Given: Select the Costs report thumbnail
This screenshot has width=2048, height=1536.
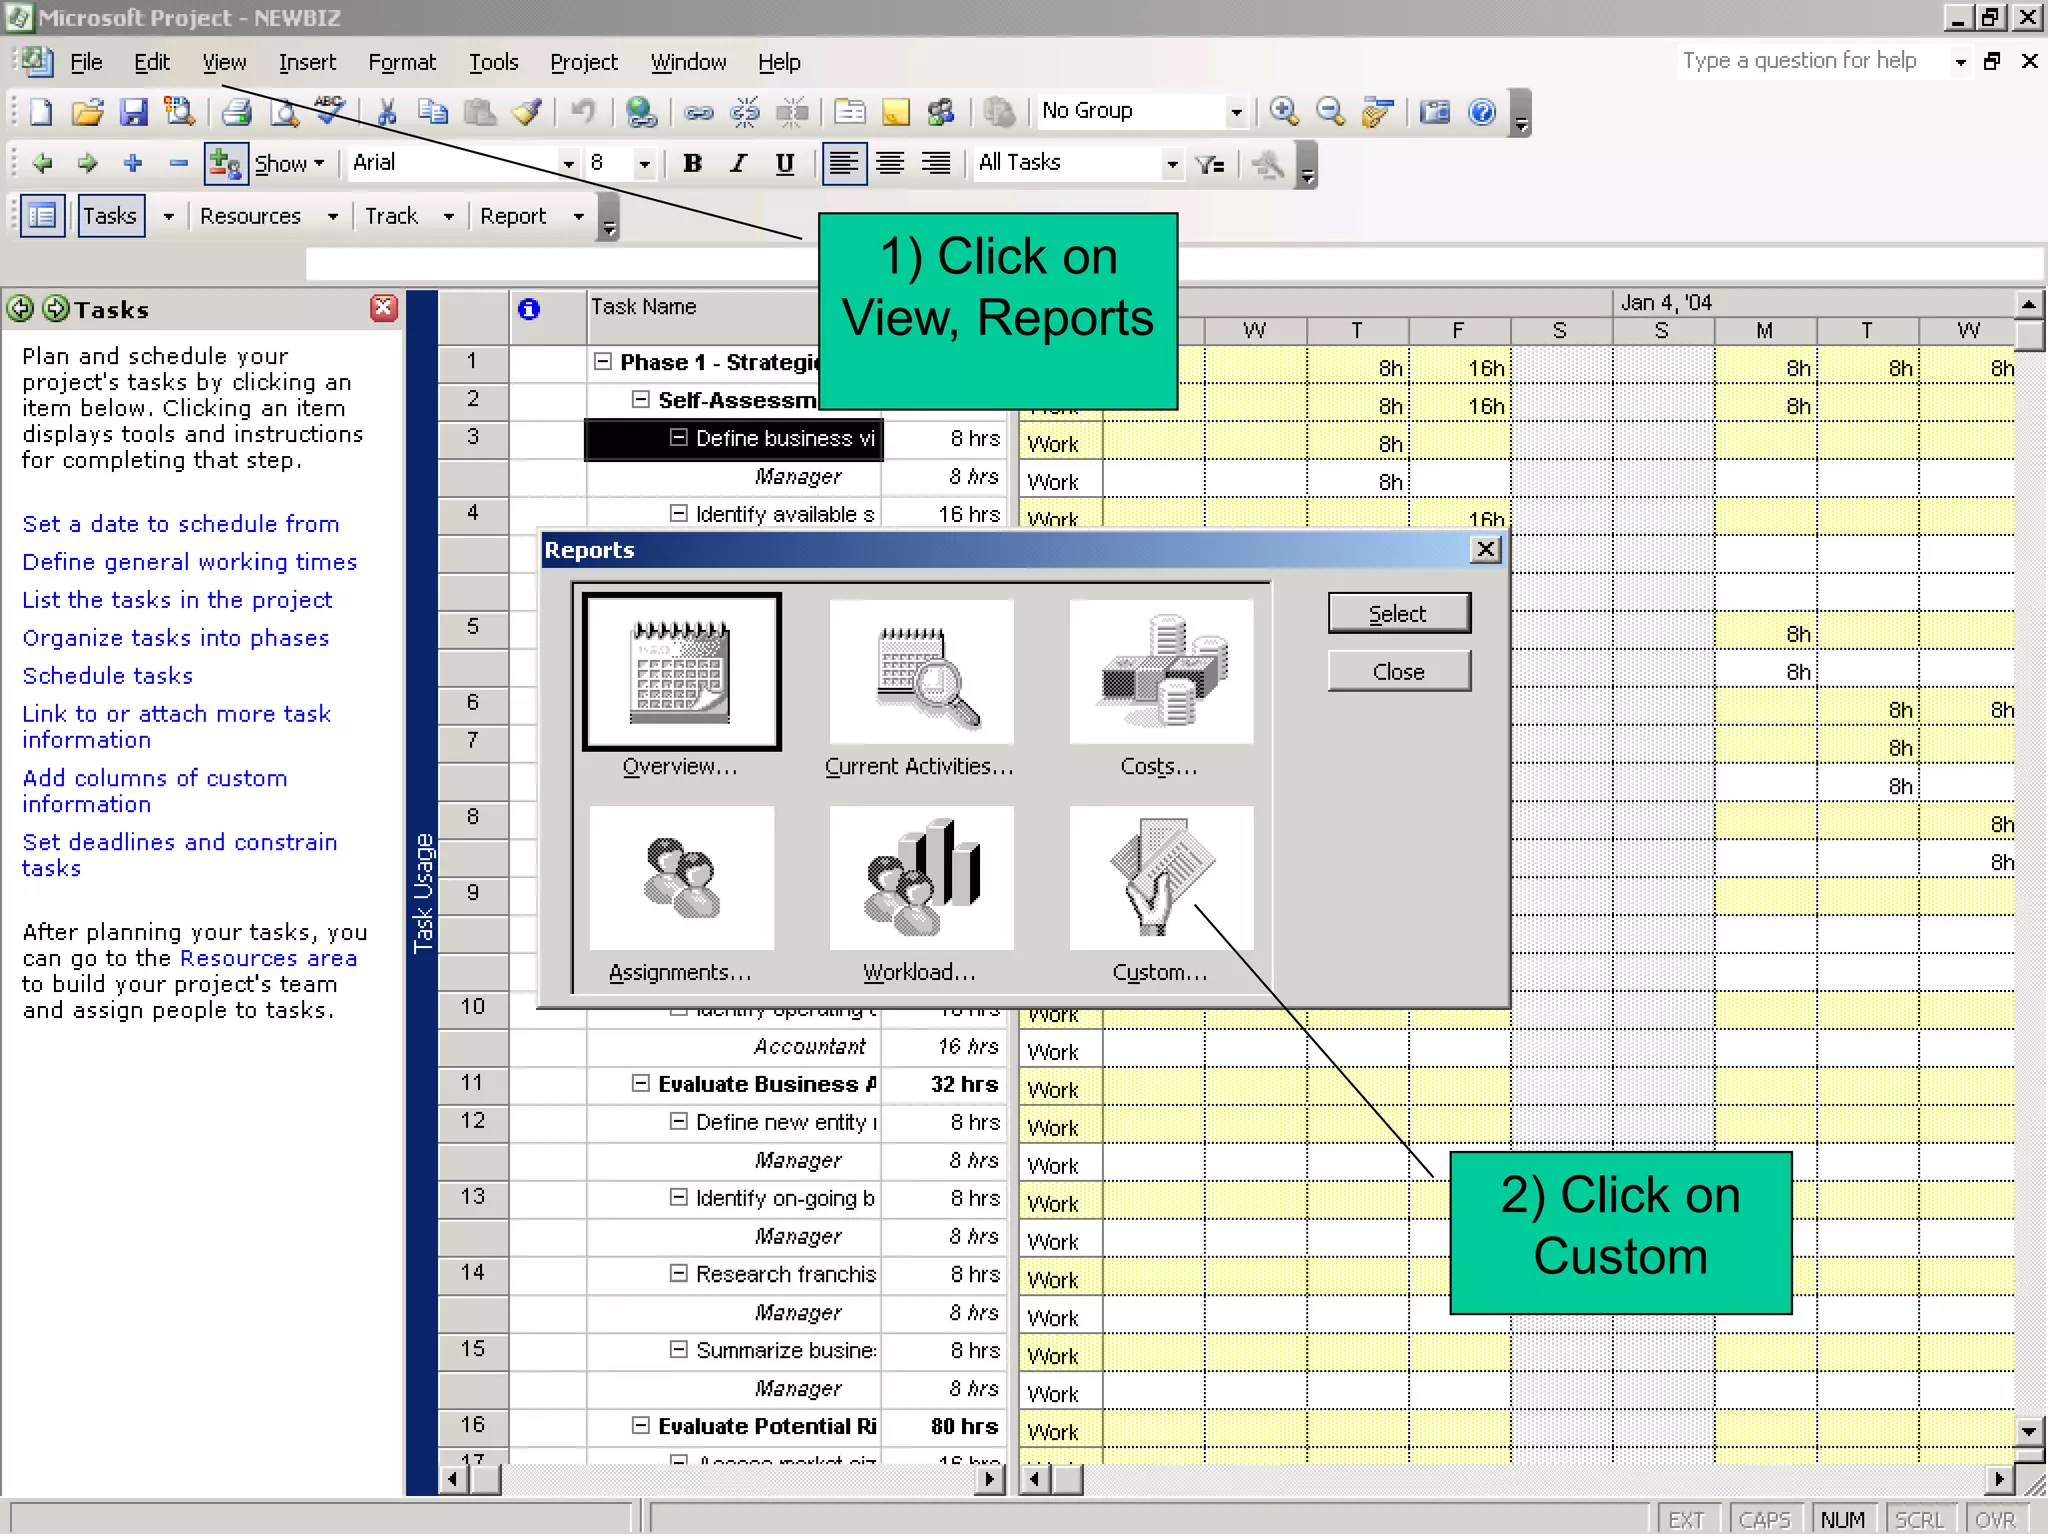Looking at the screenshot, I should [1160, 672].
